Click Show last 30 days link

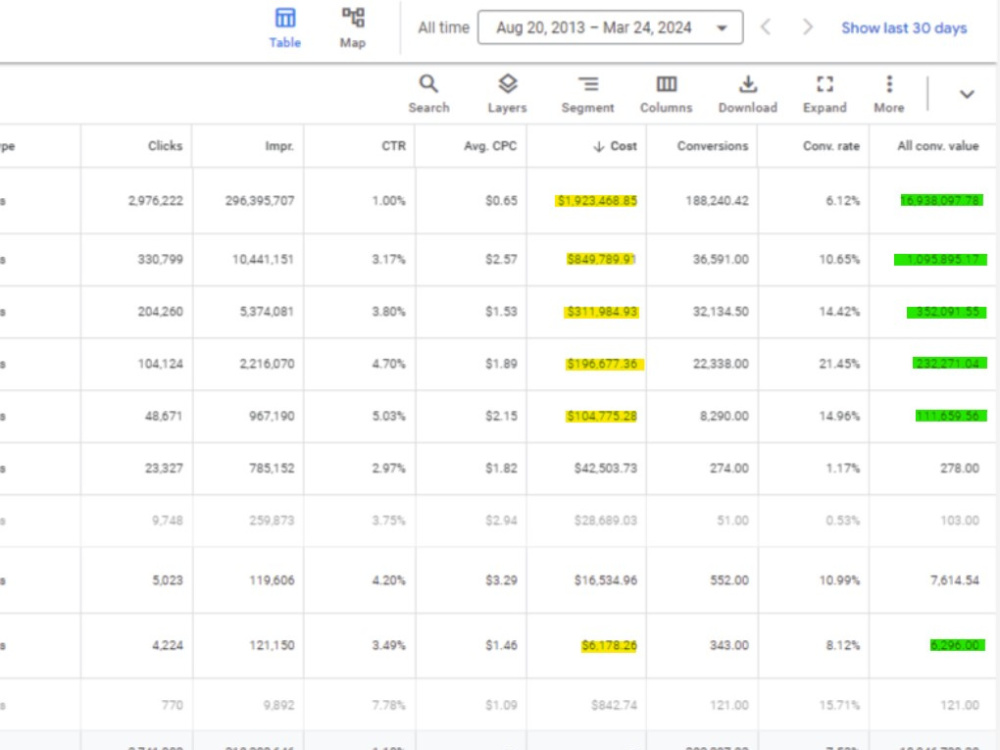coord(904,28)
